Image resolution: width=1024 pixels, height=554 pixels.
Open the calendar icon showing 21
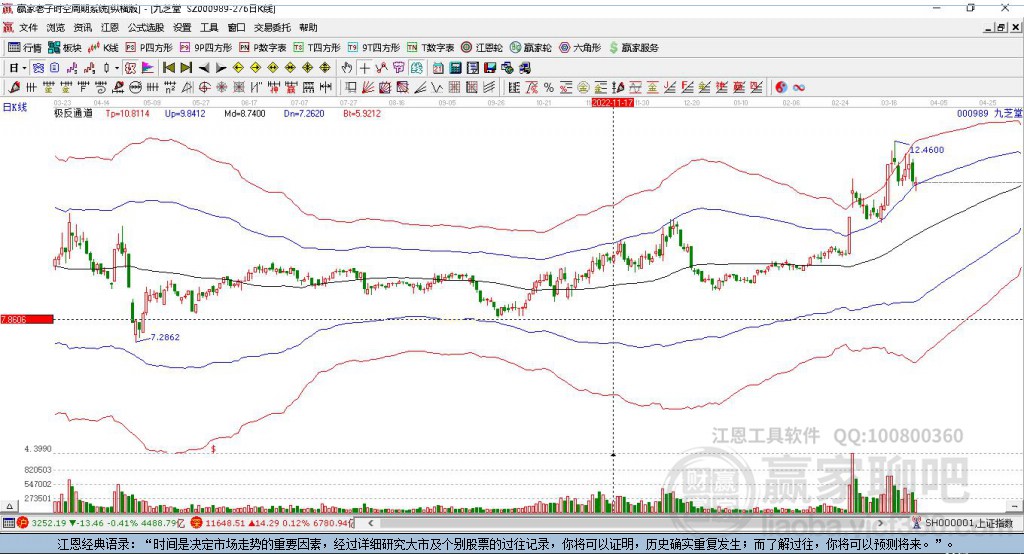438,68
